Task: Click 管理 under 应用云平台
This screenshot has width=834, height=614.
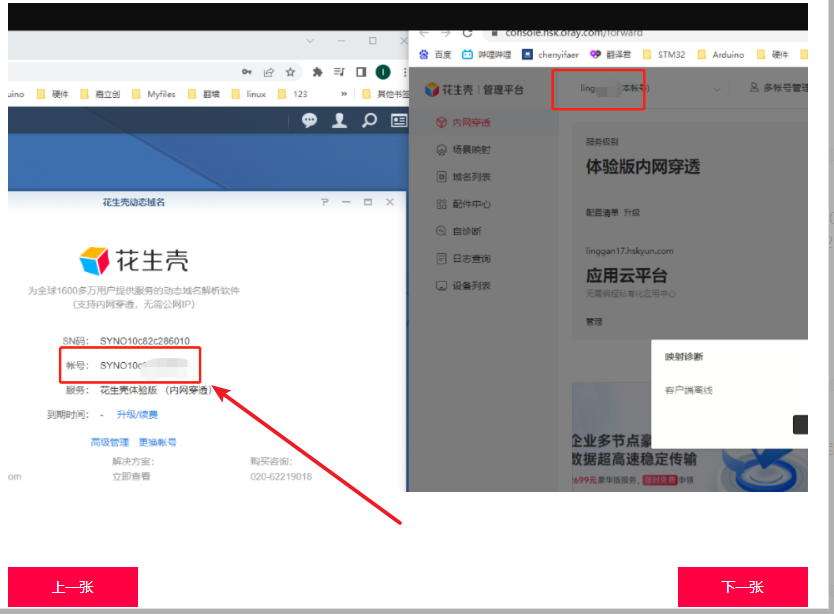Action: pyautogui.click(x=594, y=322)
